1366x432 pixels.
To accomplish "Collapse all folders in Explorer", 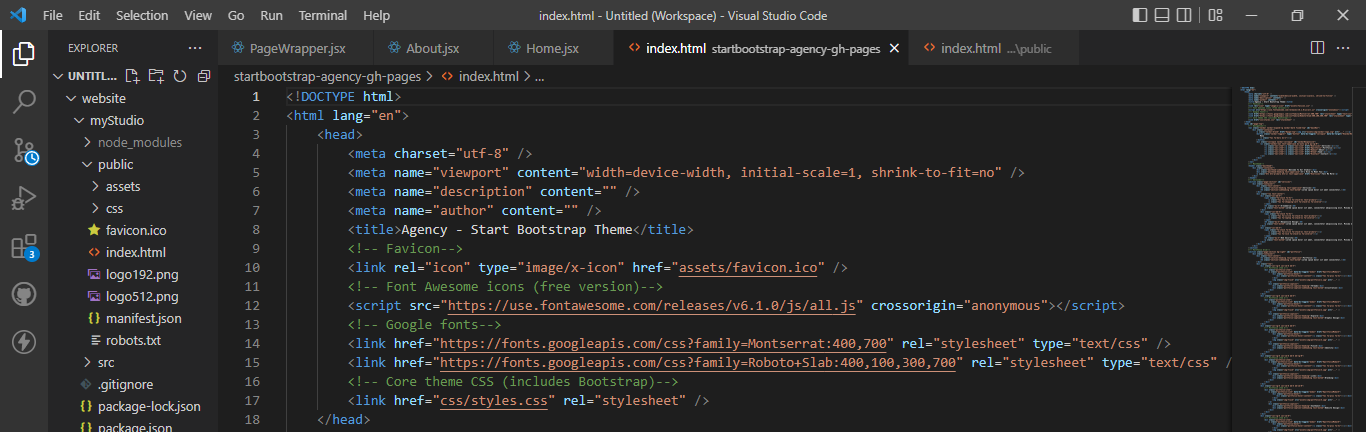I will click(x=204, y=76).
